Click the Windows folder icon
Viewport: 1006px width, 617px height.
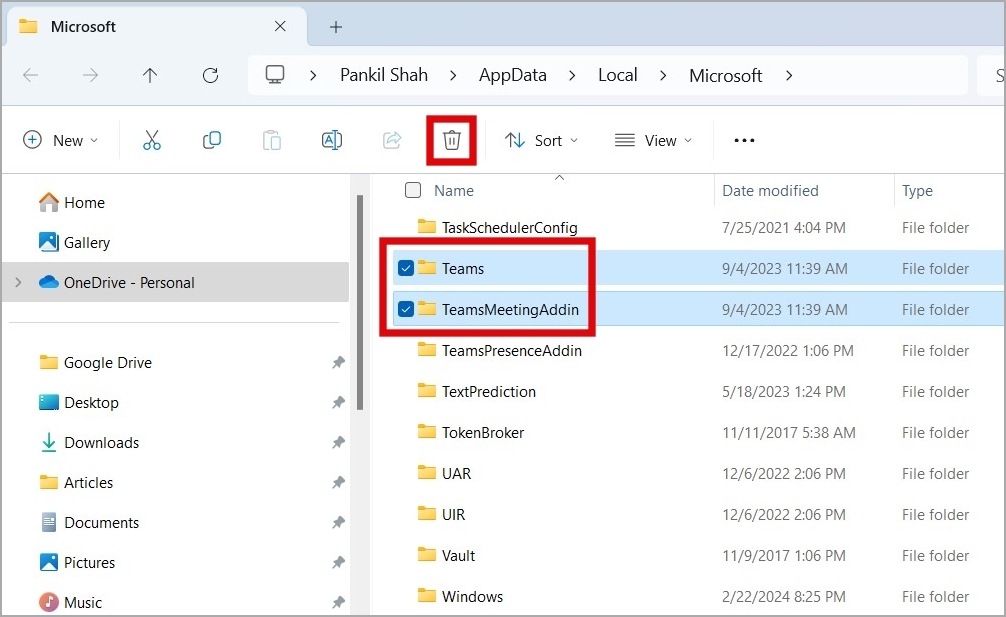[x=427, y=596]
